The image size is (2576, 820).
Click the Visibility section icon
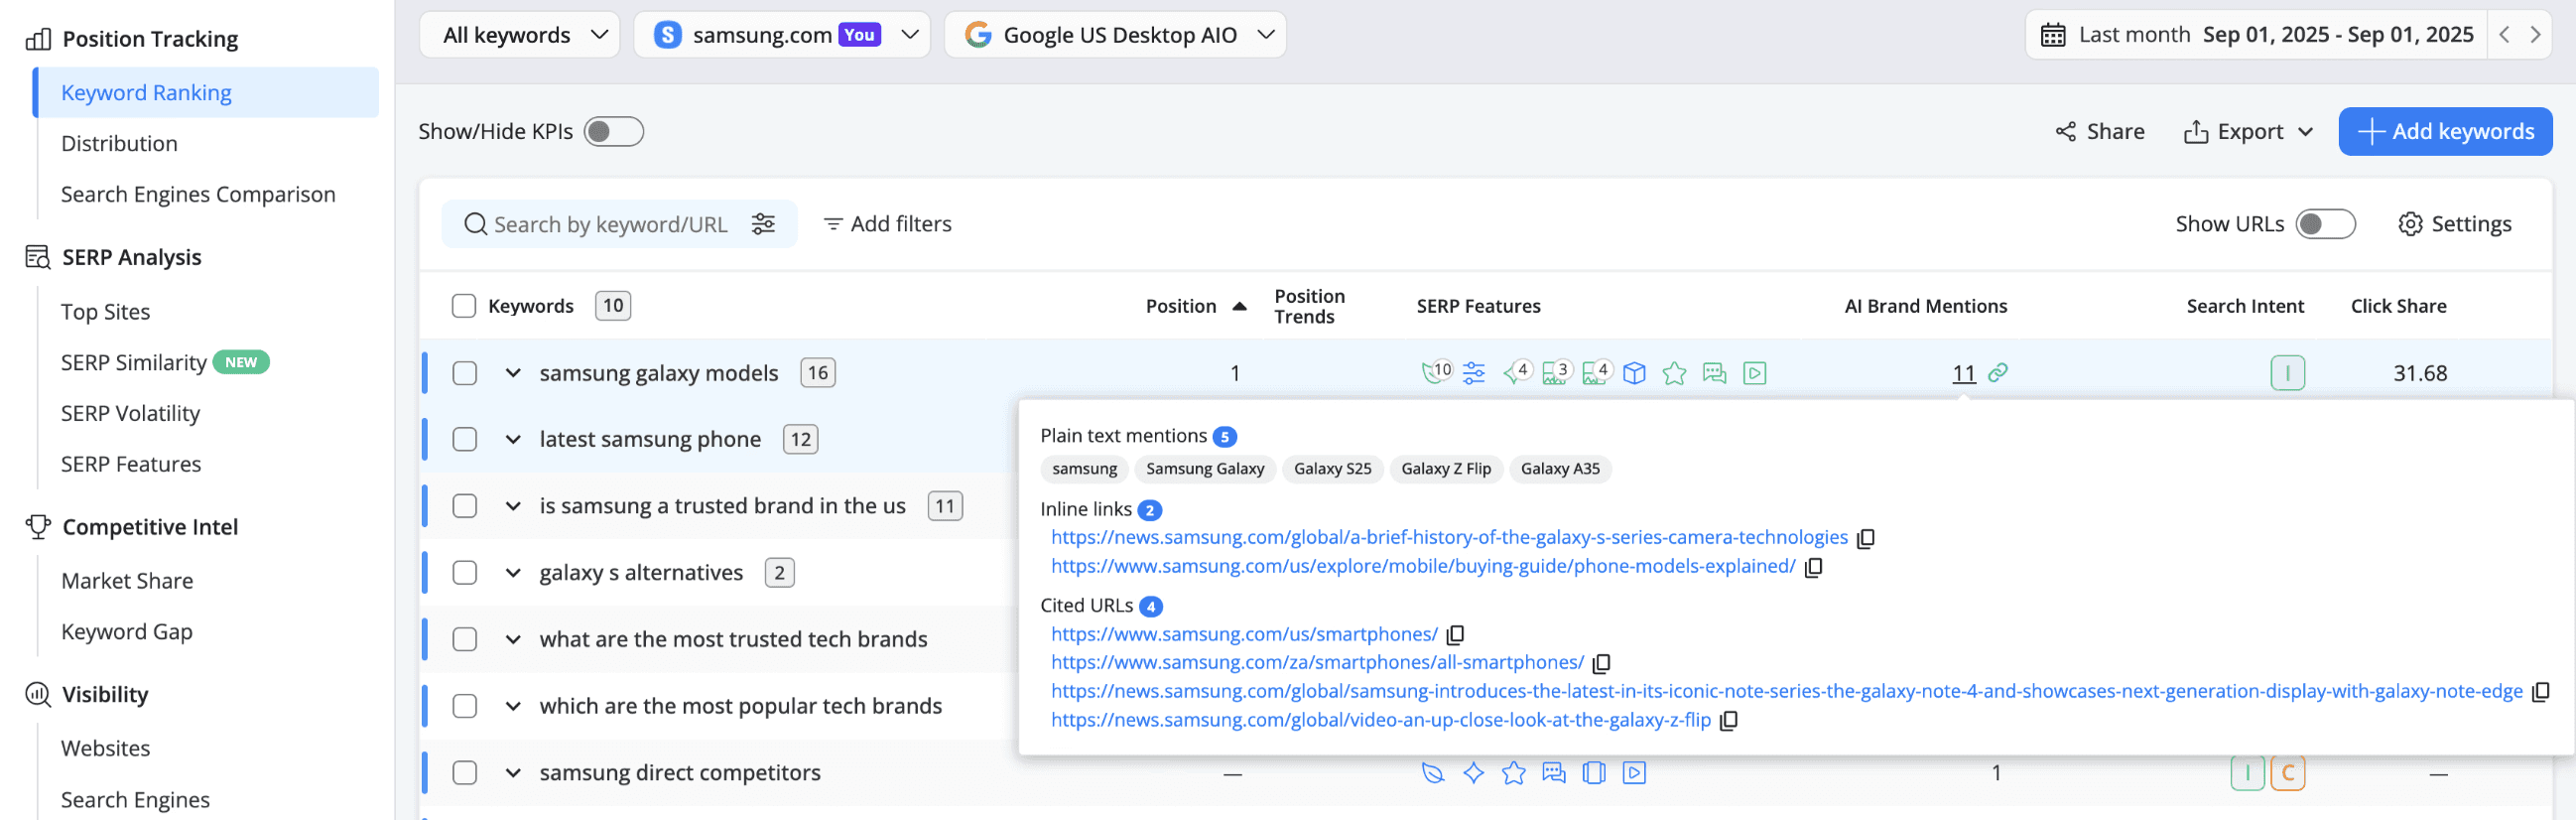[x=38, y=694]
